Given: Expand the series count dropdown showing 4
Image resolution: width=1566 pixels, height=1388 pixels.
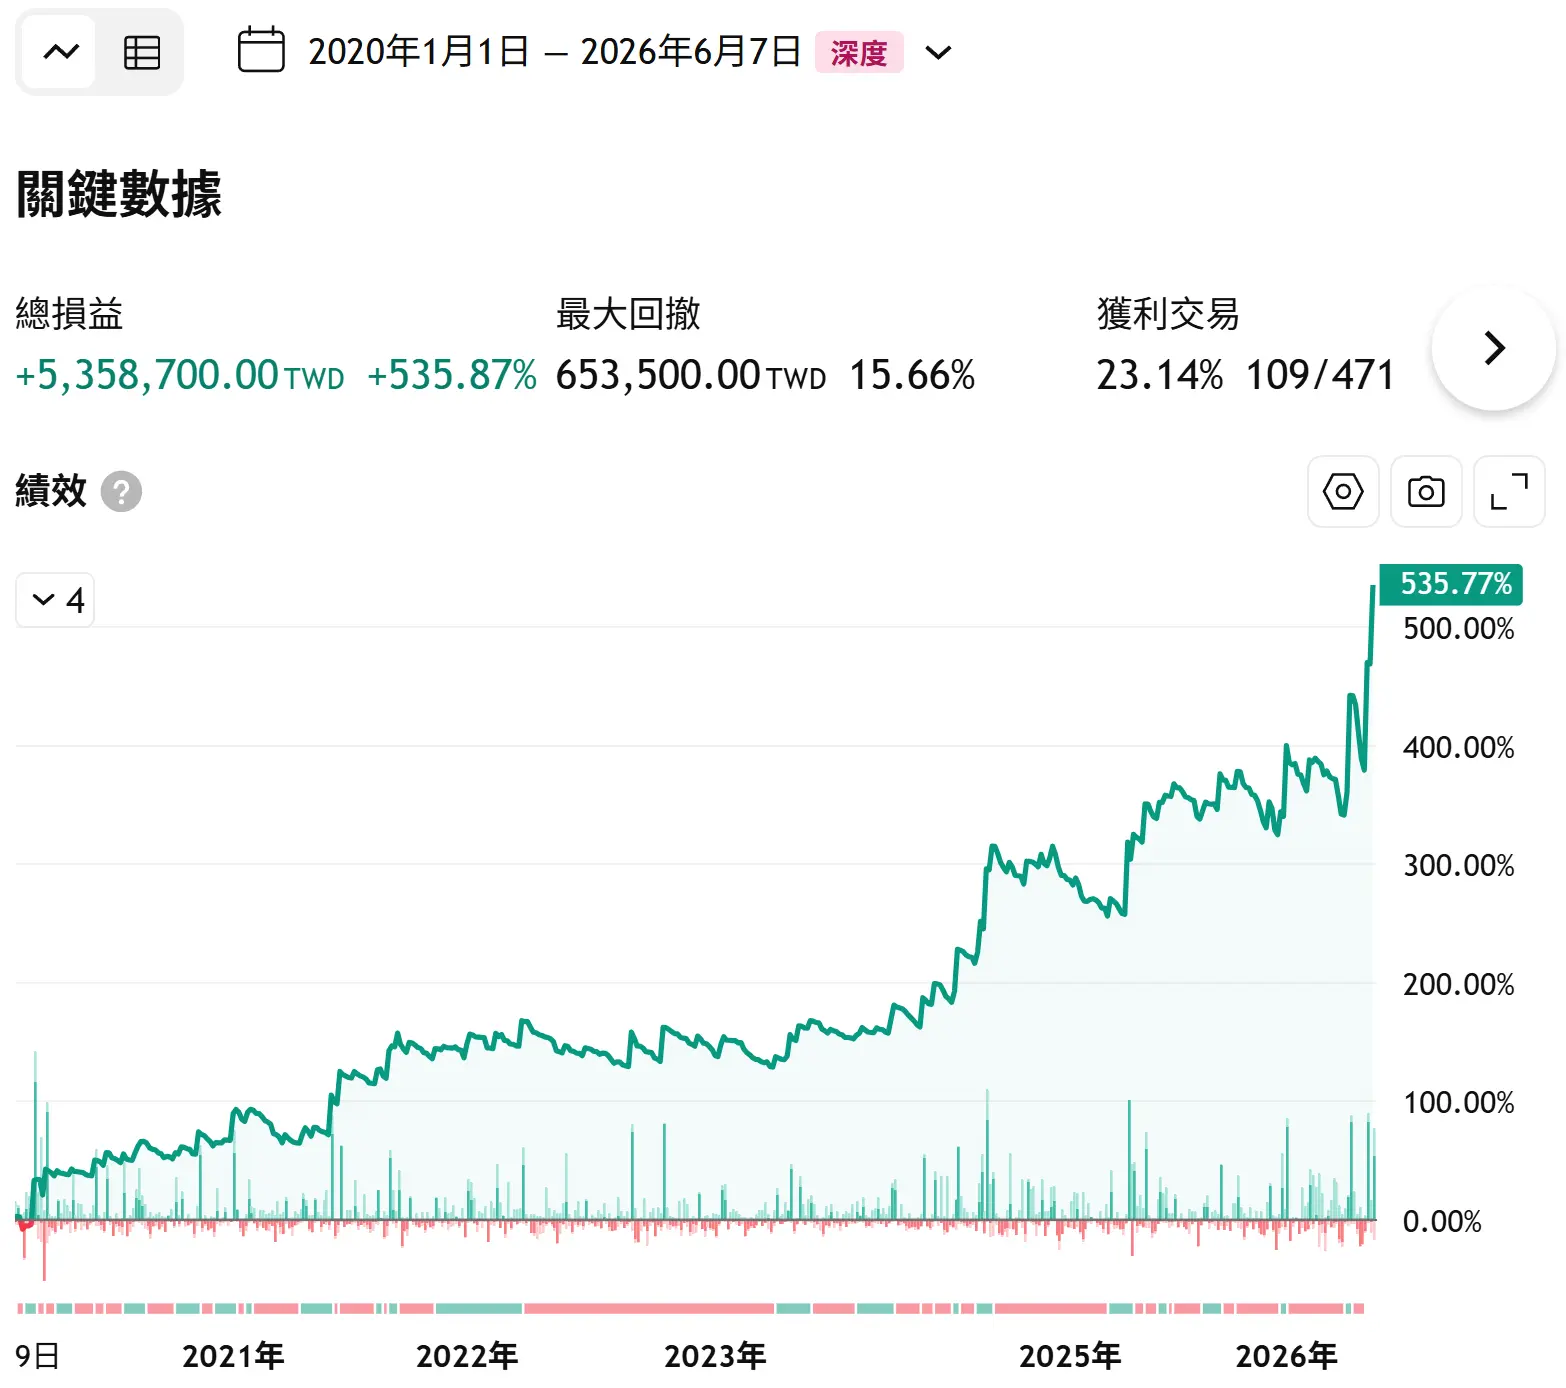Looking at the screenshot, I should (55, 600).
